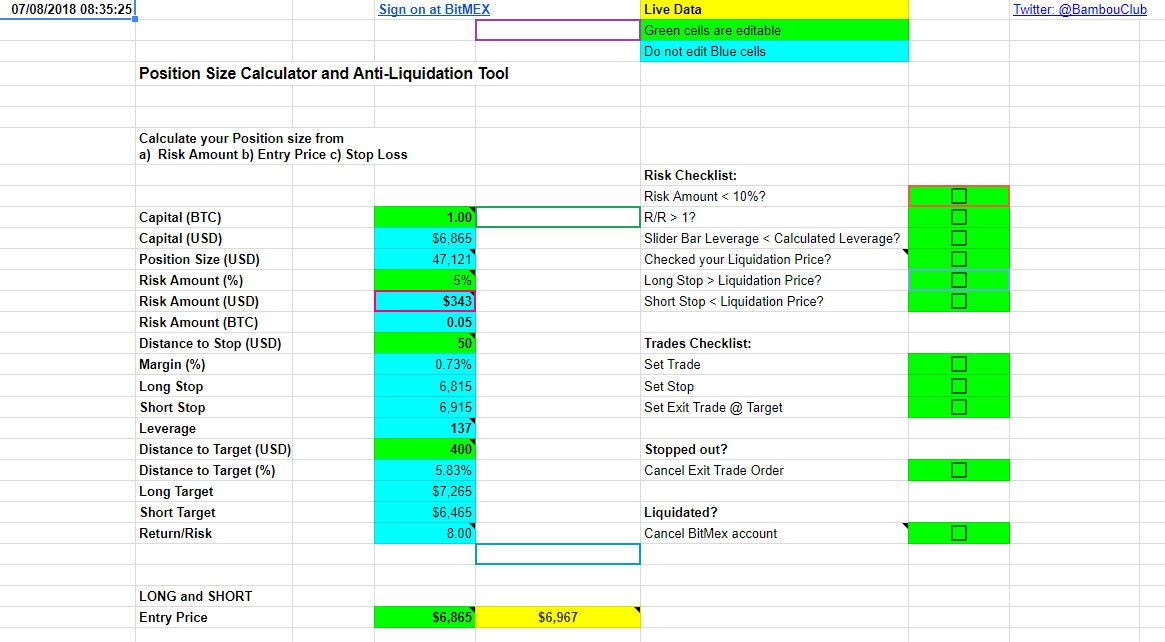Tick the Set Stop checkbox
This screenshot has width=1165, height=642.
[958, 386]
